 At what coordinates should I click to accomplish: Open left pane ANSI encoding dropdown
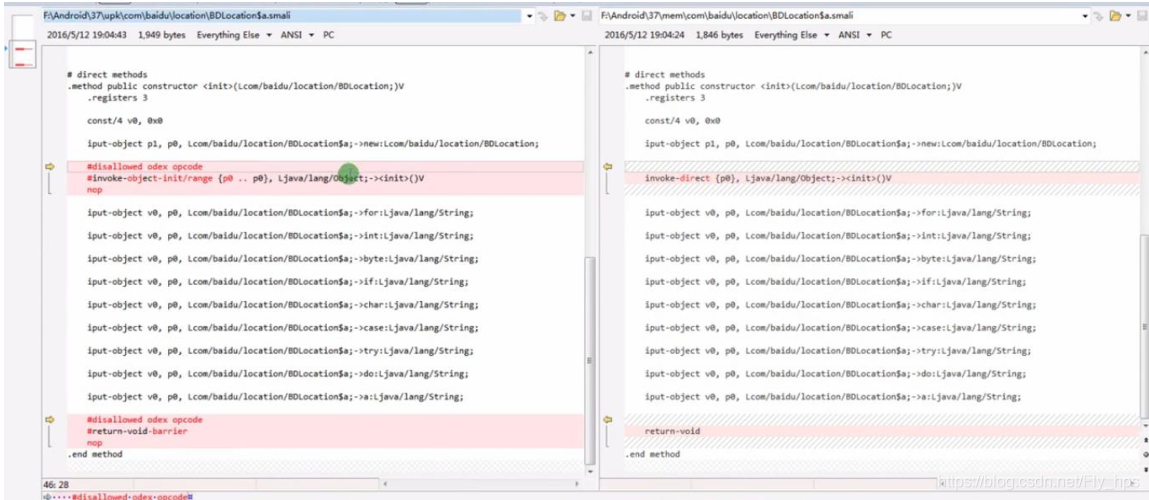[x=298, y=34]
